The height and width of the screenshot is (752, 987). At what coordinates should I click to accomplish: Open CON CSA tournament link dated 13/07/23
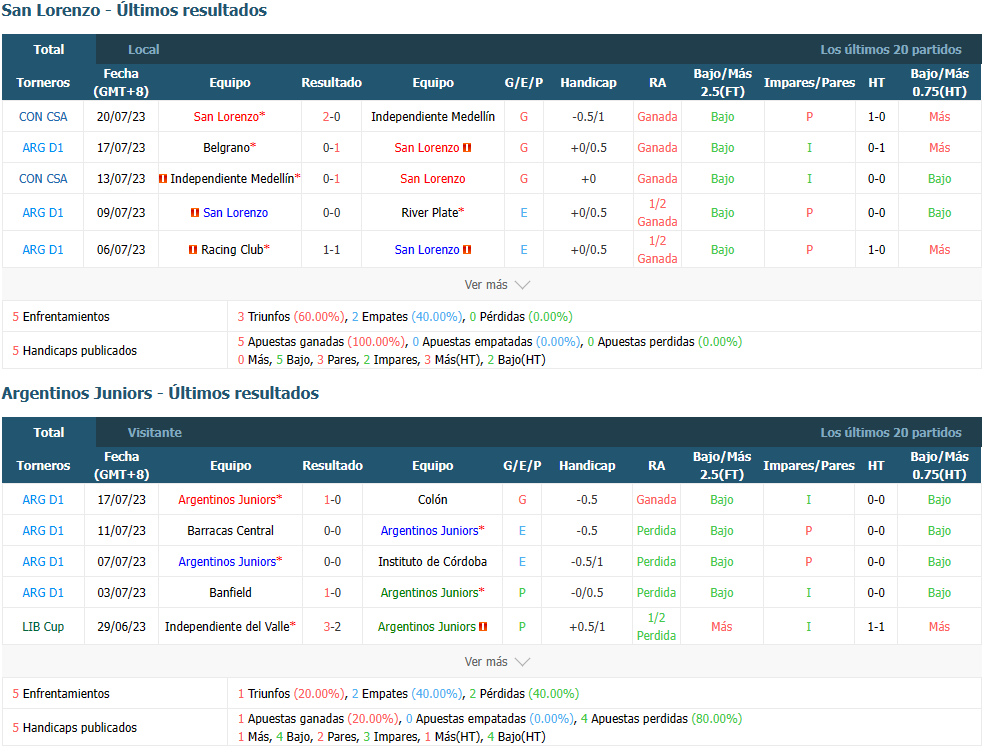pos(43,178)
